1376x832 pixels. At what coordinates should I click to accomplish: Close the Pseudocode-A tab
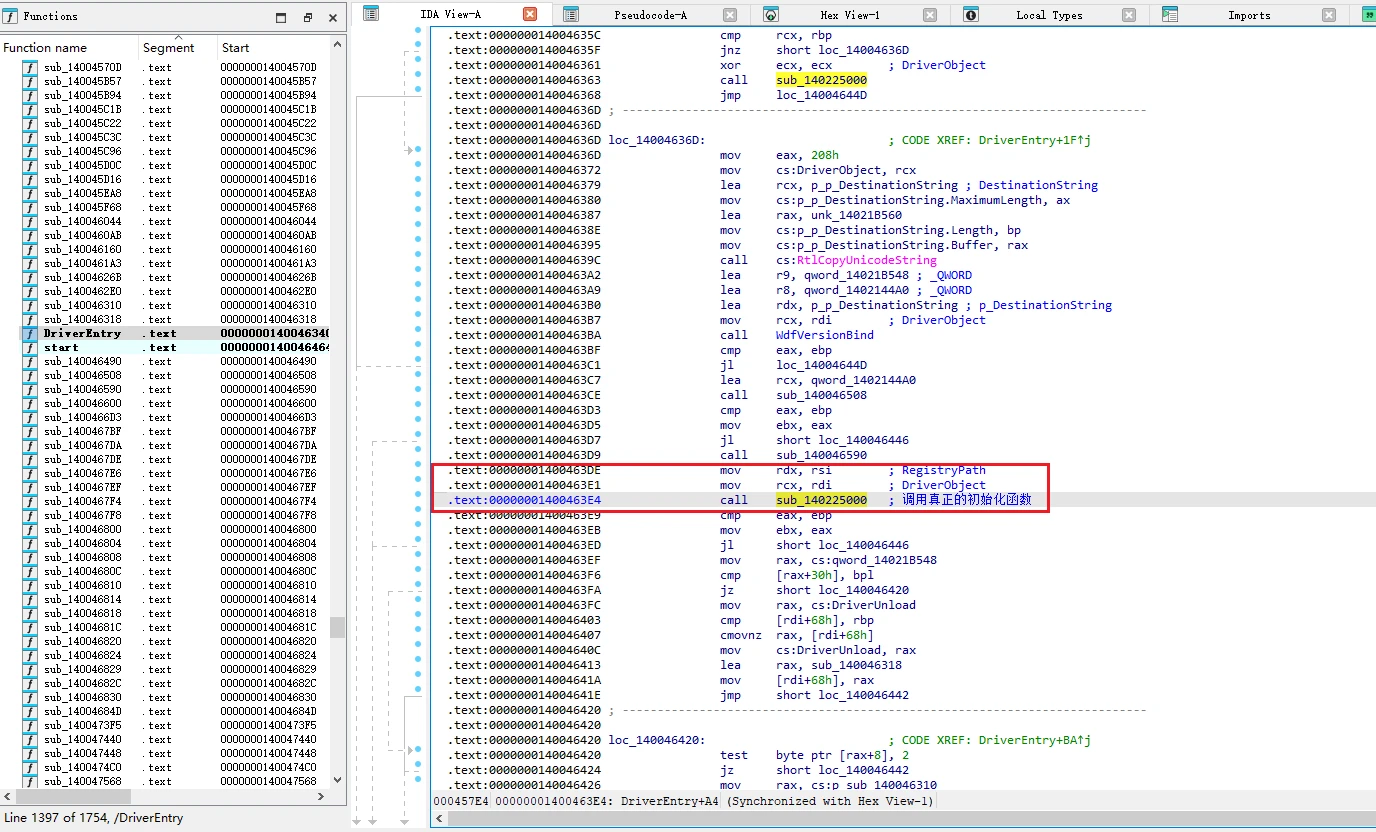[730, 14]
